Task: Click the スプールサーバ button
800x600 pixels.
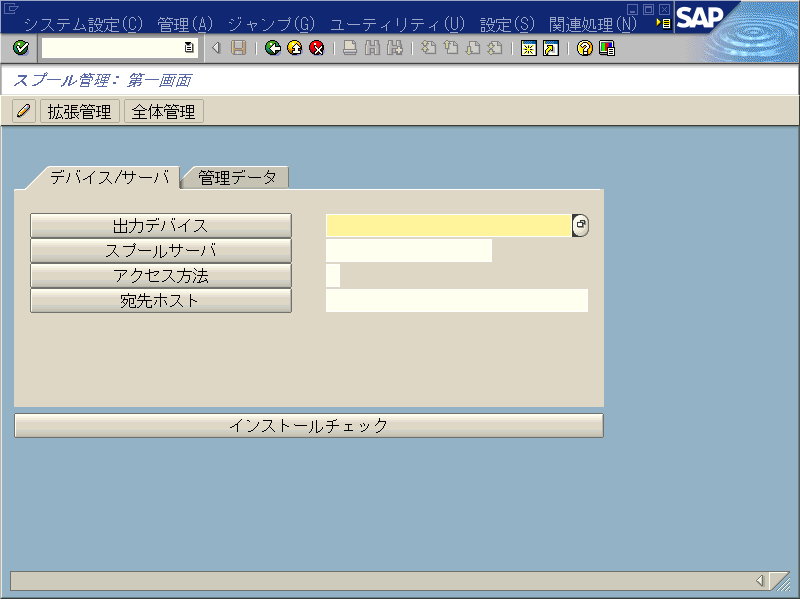Action: tap(161, 251)
